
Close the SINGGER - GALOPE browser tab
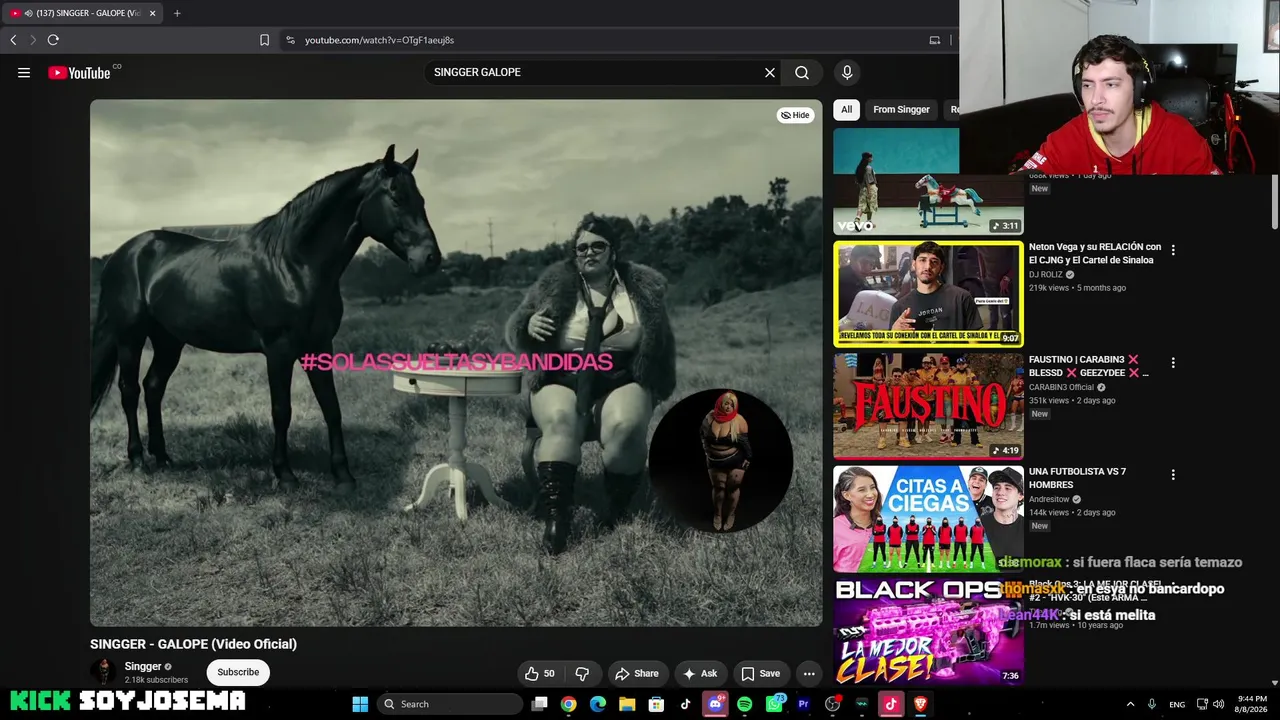(153, 13)
